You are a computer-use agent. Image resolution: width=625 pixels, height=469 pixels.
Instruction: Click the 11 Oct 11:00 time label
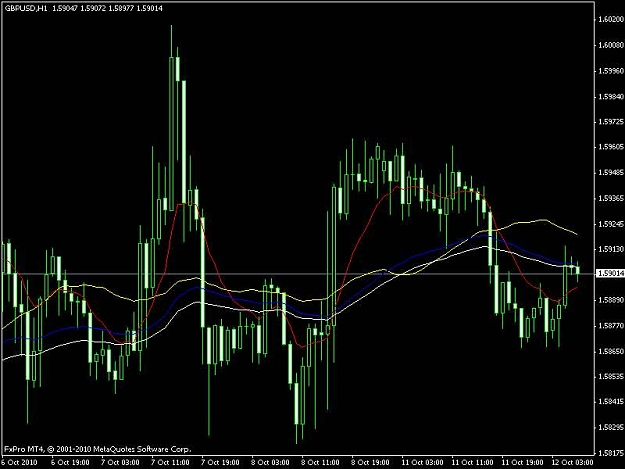(x=472, y=462)
